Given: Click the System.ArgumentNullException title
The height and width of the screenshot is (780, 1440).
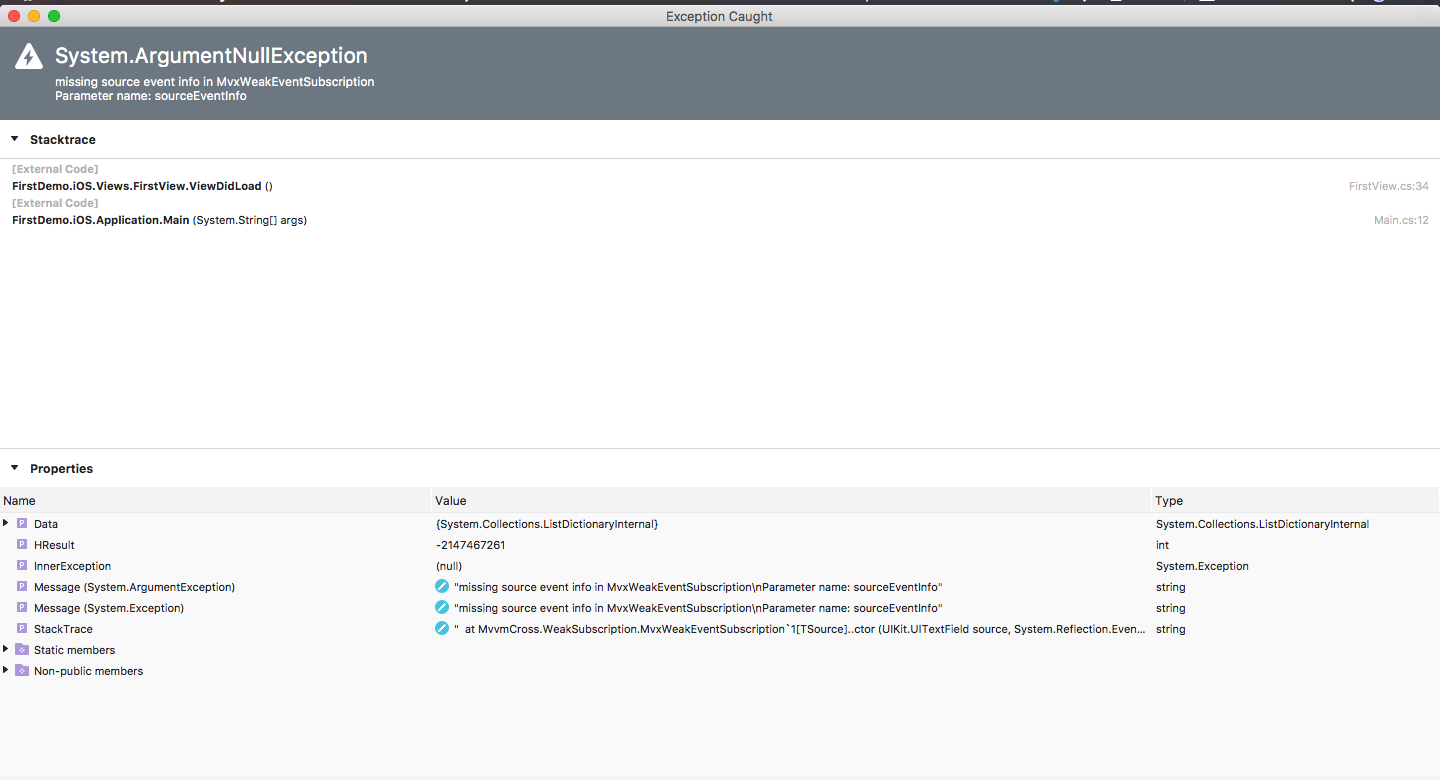Looking at the screenshot, I should 211,56.
